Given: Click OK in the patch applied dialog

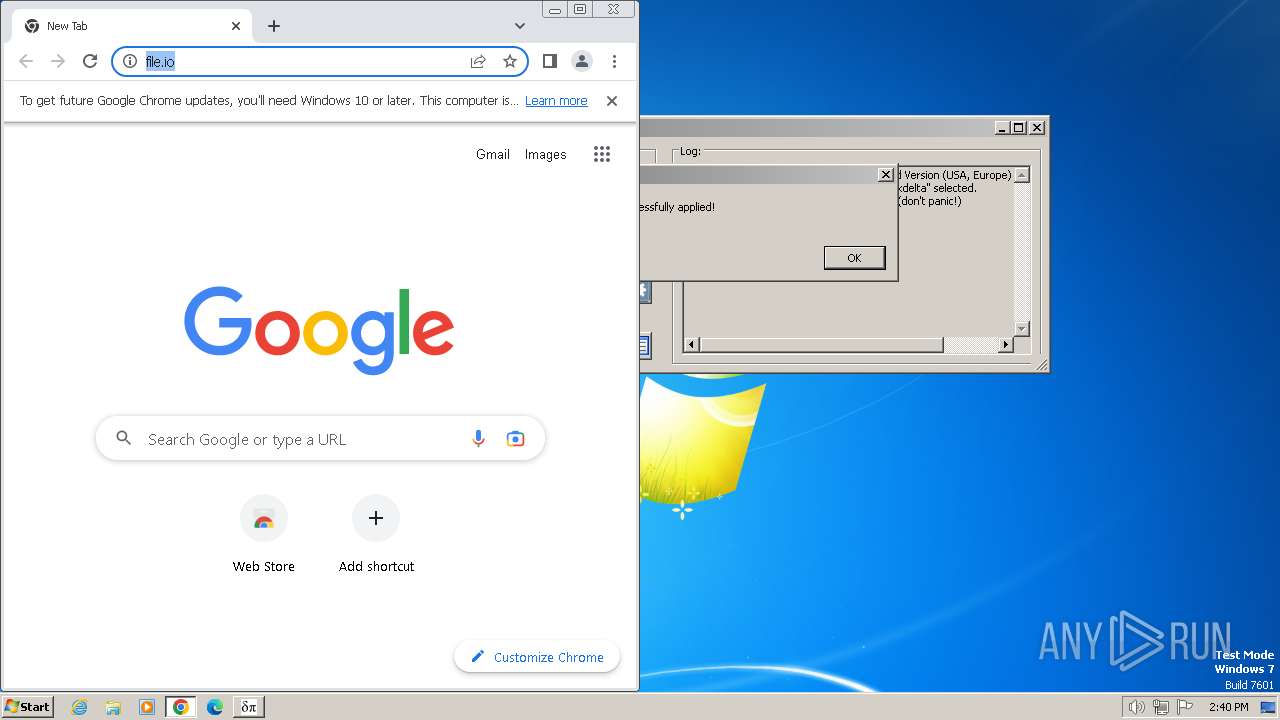Looking at the screenshot, I should [854, 258].
